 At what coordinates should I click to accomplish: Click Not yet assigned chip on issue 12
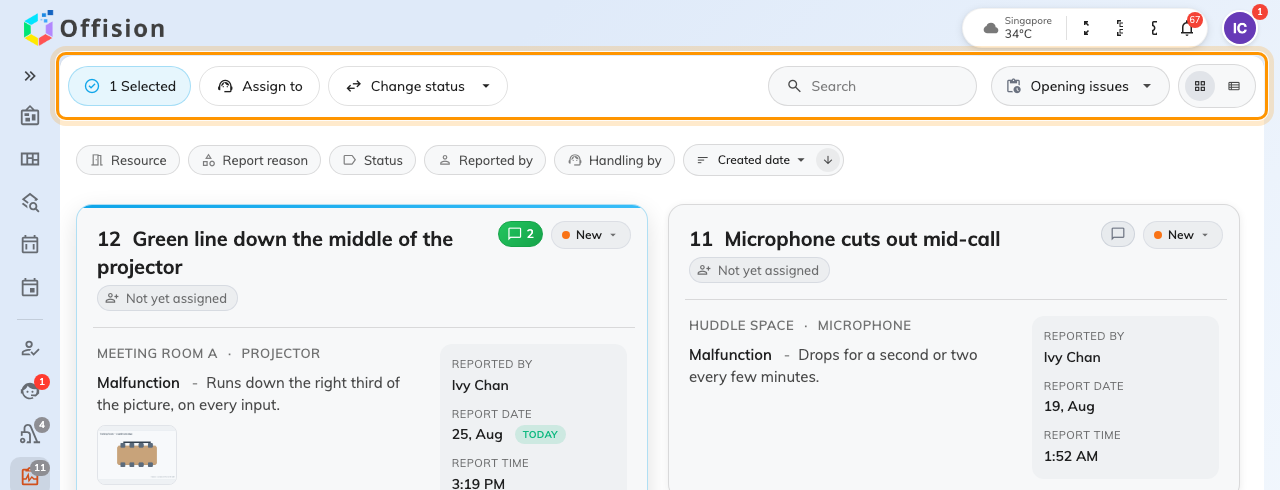(167, 298)
